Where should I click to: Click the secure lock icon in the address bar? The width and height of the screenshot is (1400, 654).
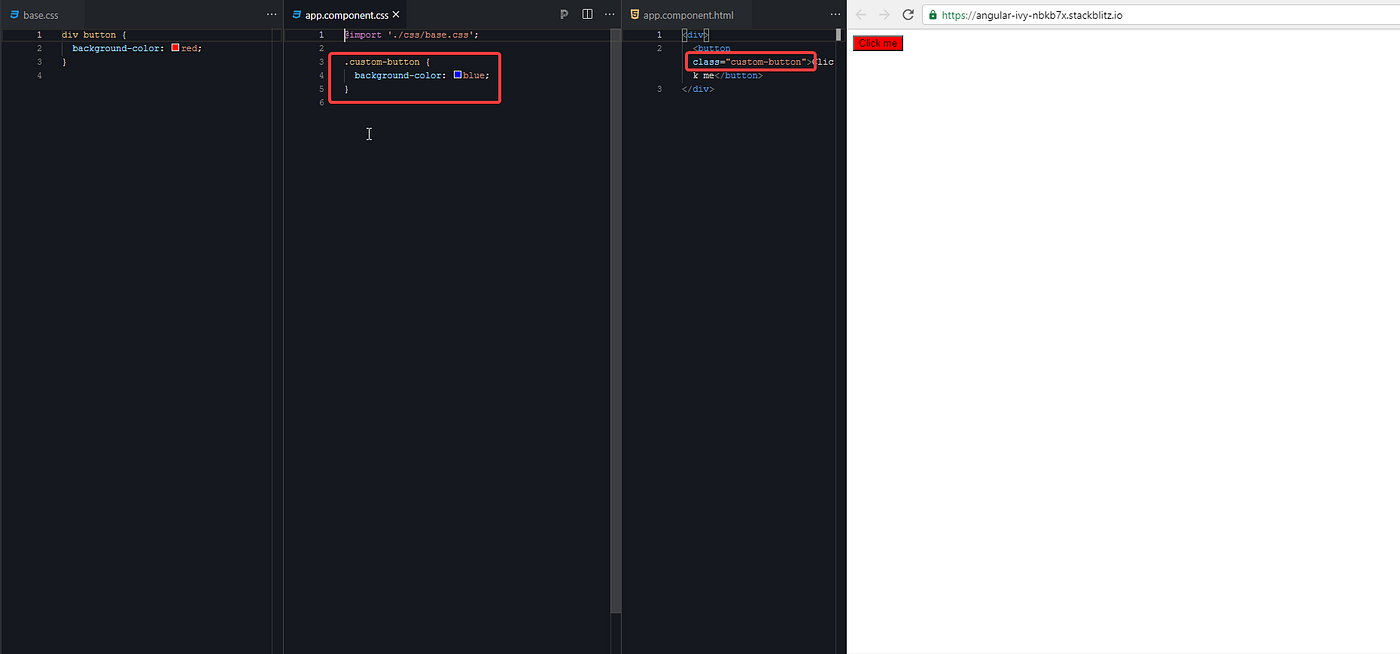coord(932,15)
